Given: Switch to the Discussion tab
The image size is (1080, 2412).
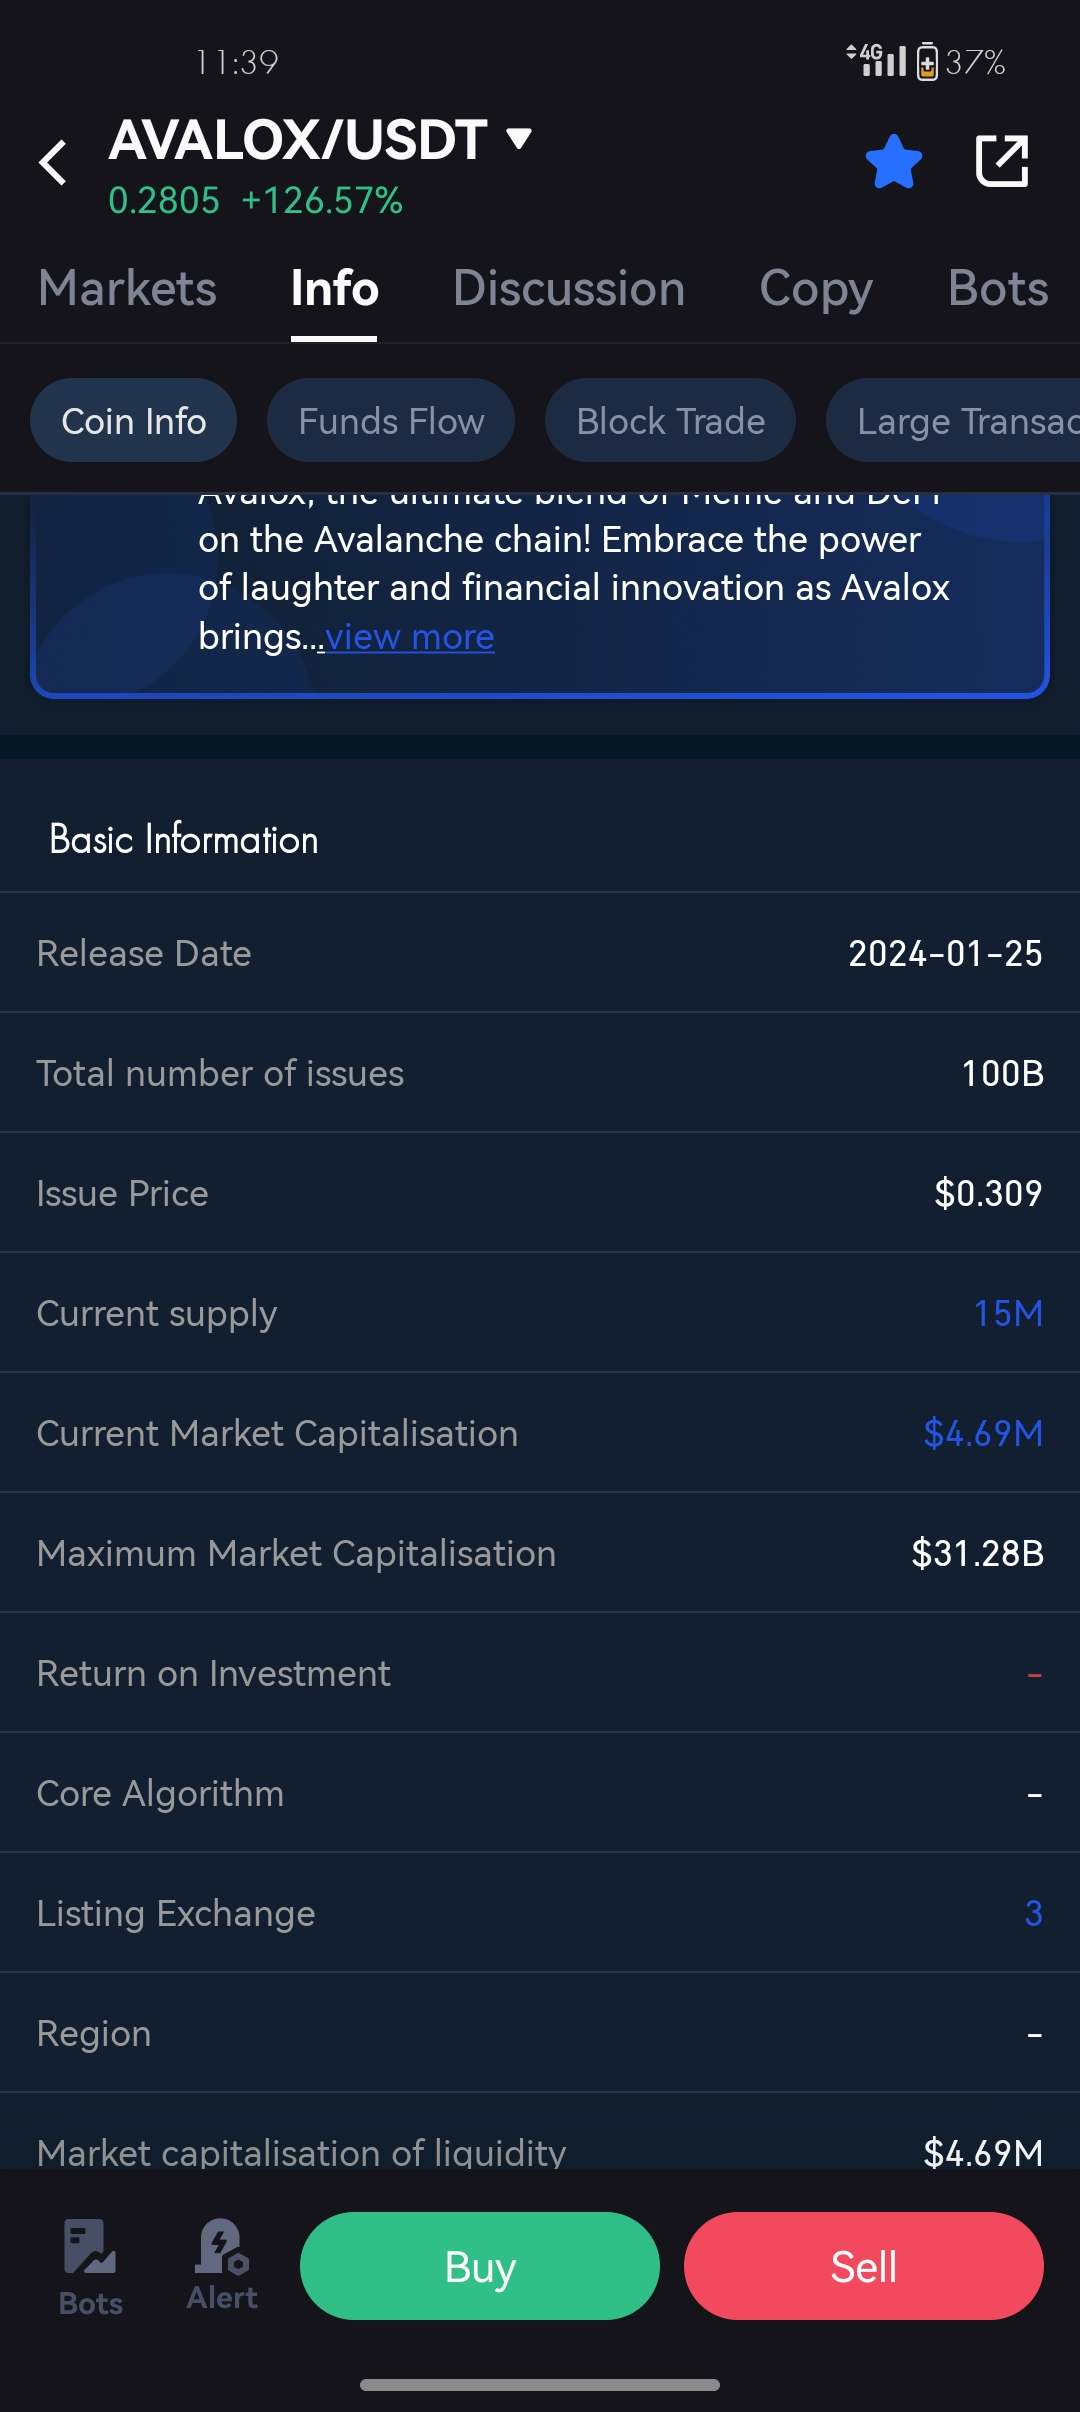Looking at the screenshot, I should pyautogui.click(x=569, y=289).
